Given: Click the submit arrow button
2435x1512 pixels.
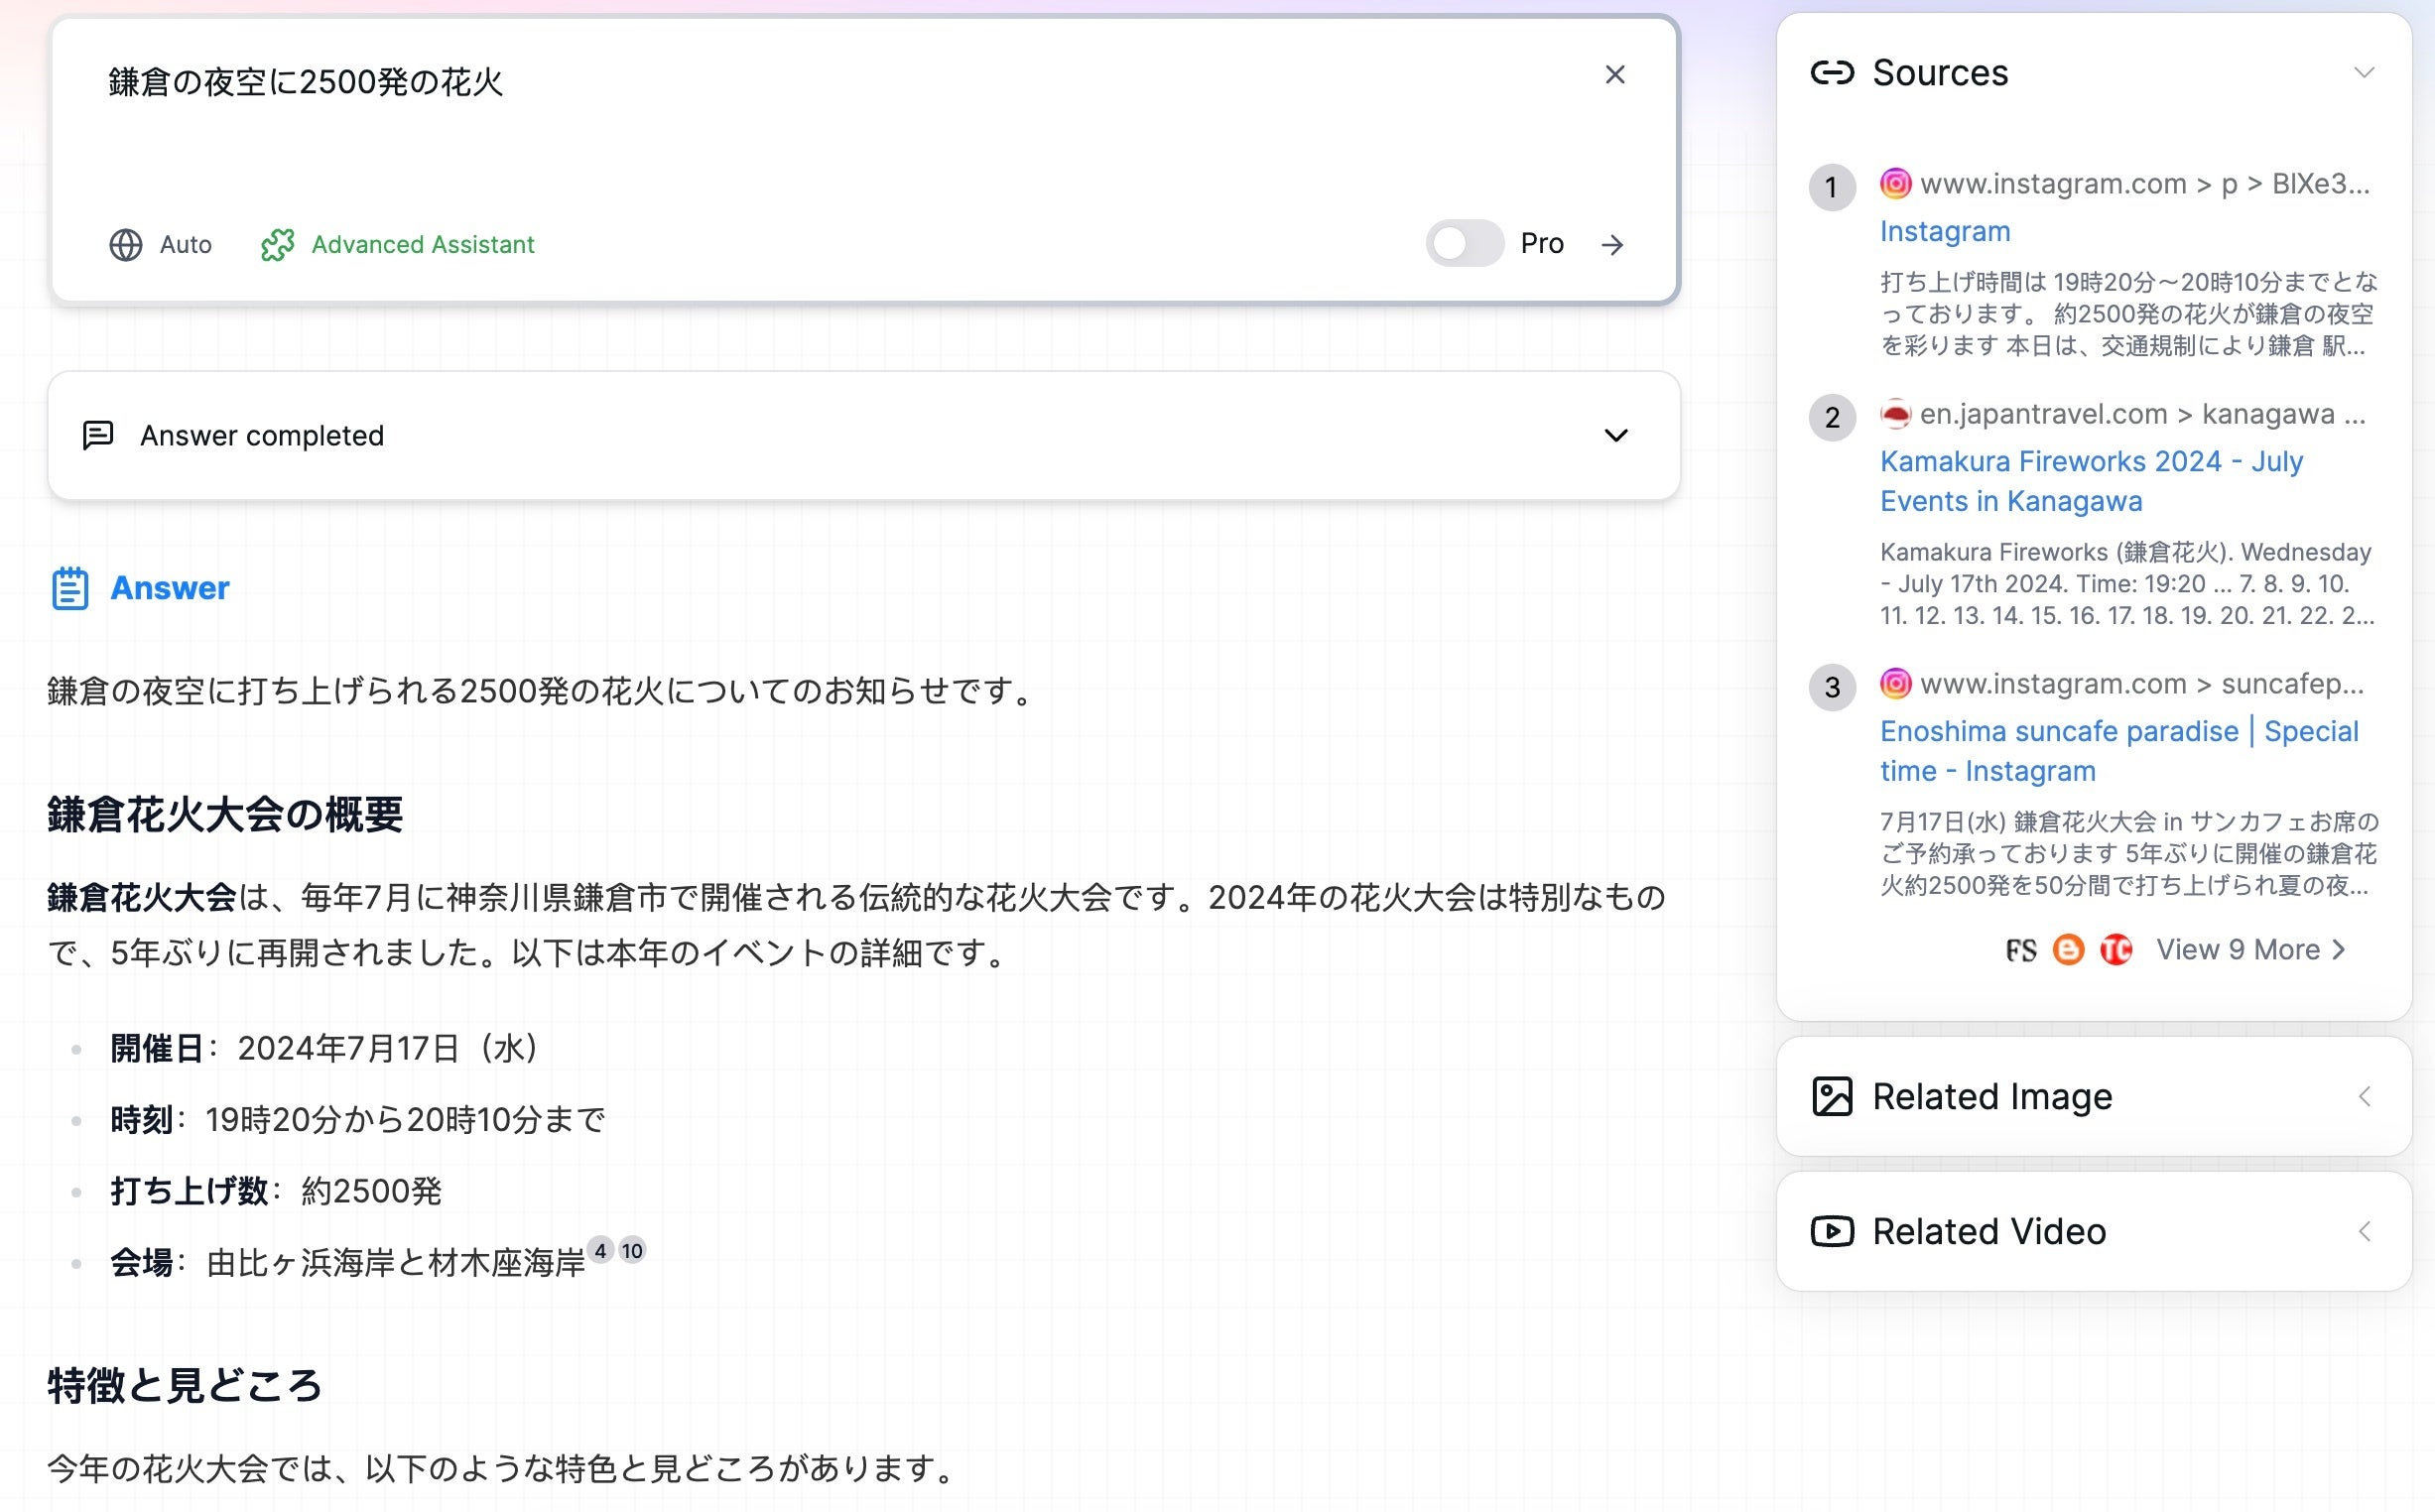Looking at the screenshot, I should (x=1612, y=244).
